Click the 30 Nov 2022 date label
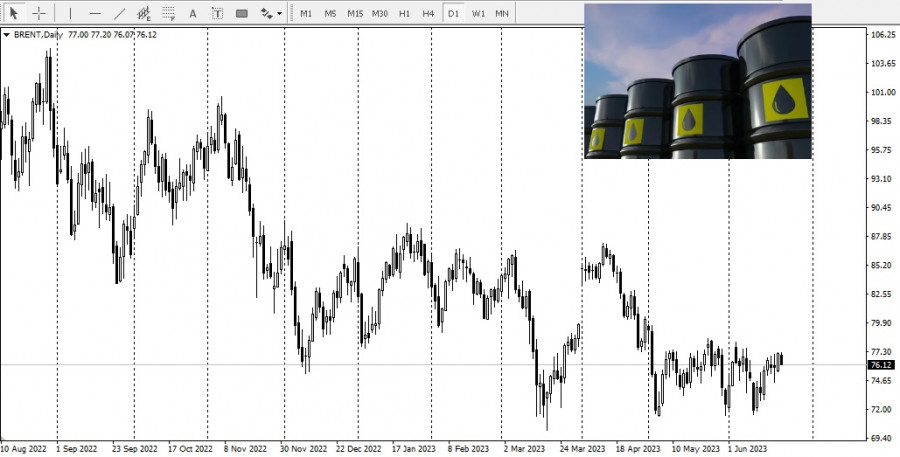 pos(302,448)
